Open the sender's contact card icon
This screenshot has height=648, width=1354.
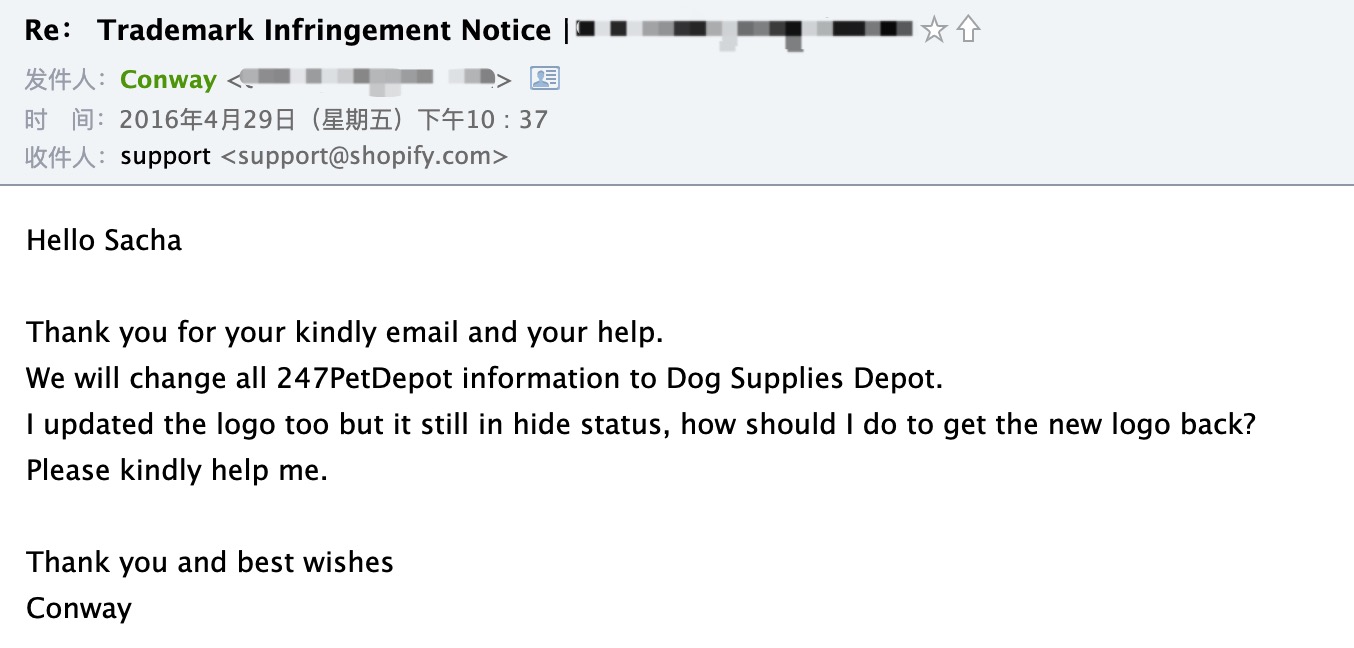545,78
